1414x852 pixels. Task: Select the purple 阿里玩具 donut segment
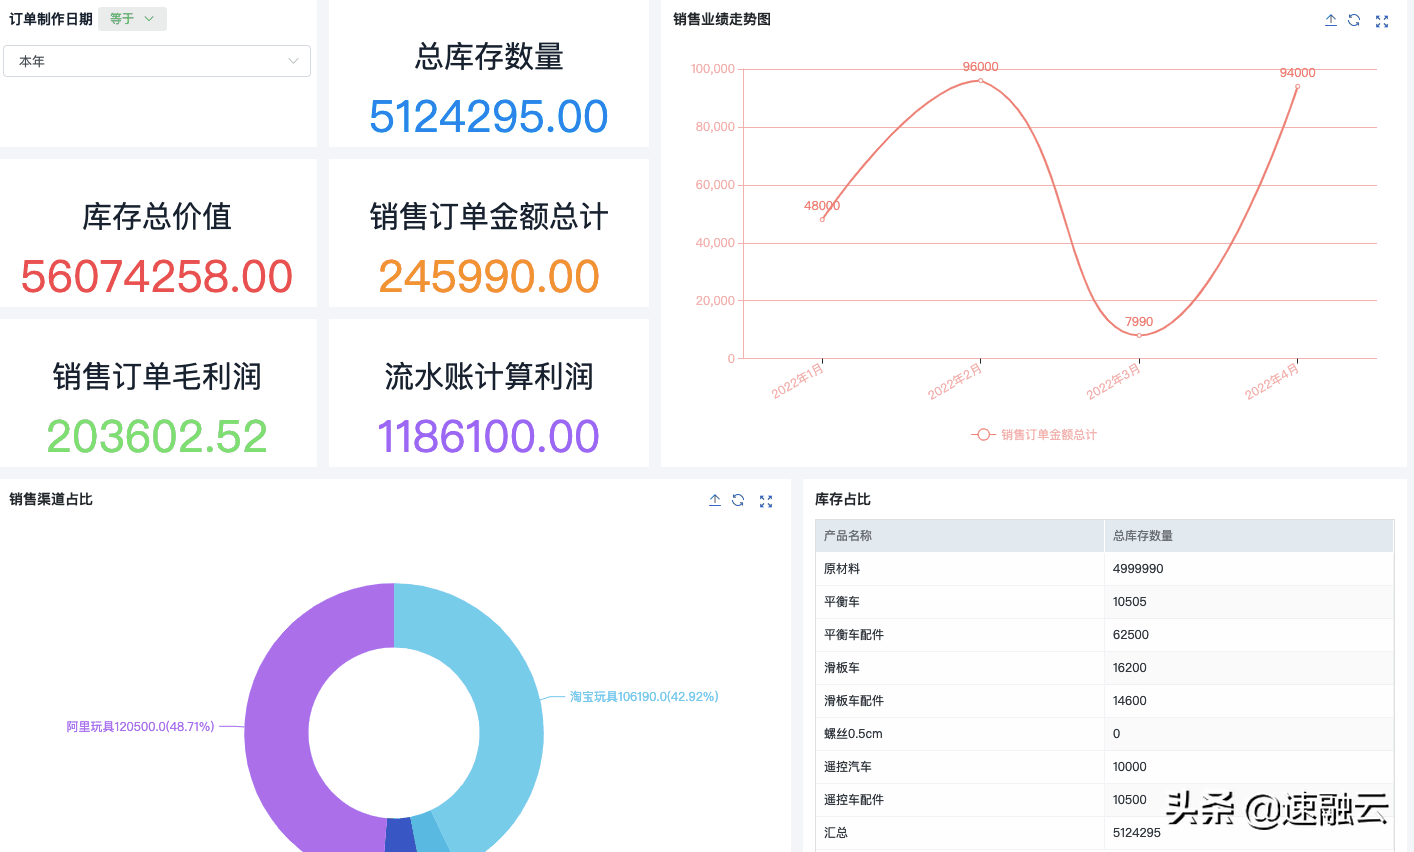pos(280,720)
